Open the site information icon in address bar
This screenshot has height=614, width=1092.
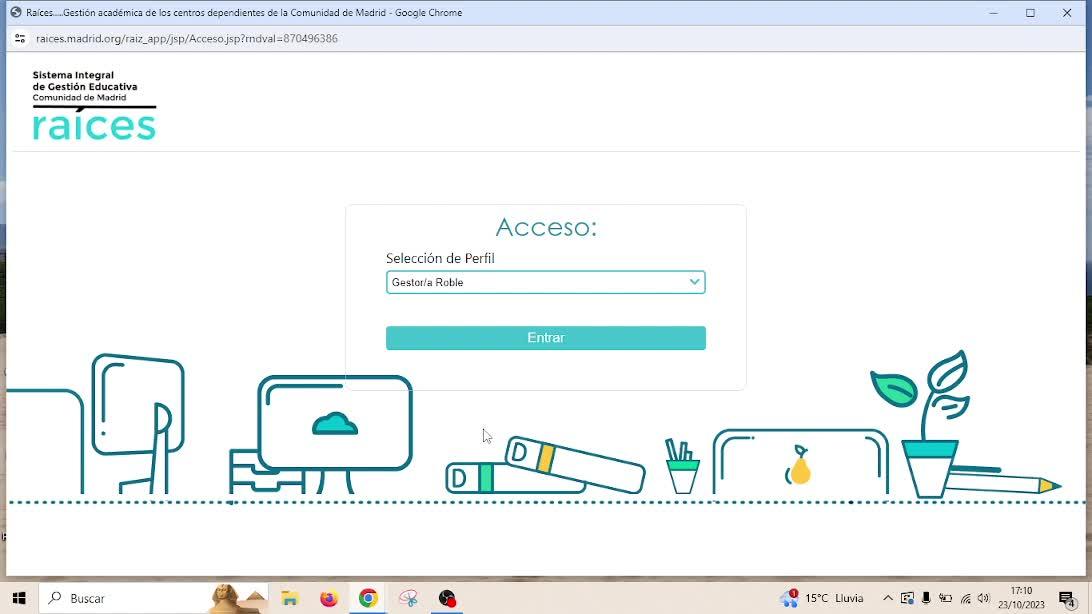click(x=20, y=38)
